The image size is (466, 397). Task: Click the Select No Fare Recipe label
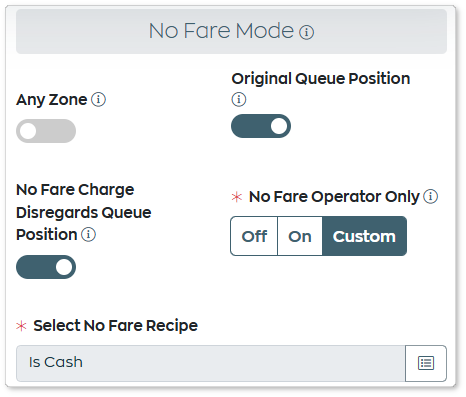coord(115,326)
